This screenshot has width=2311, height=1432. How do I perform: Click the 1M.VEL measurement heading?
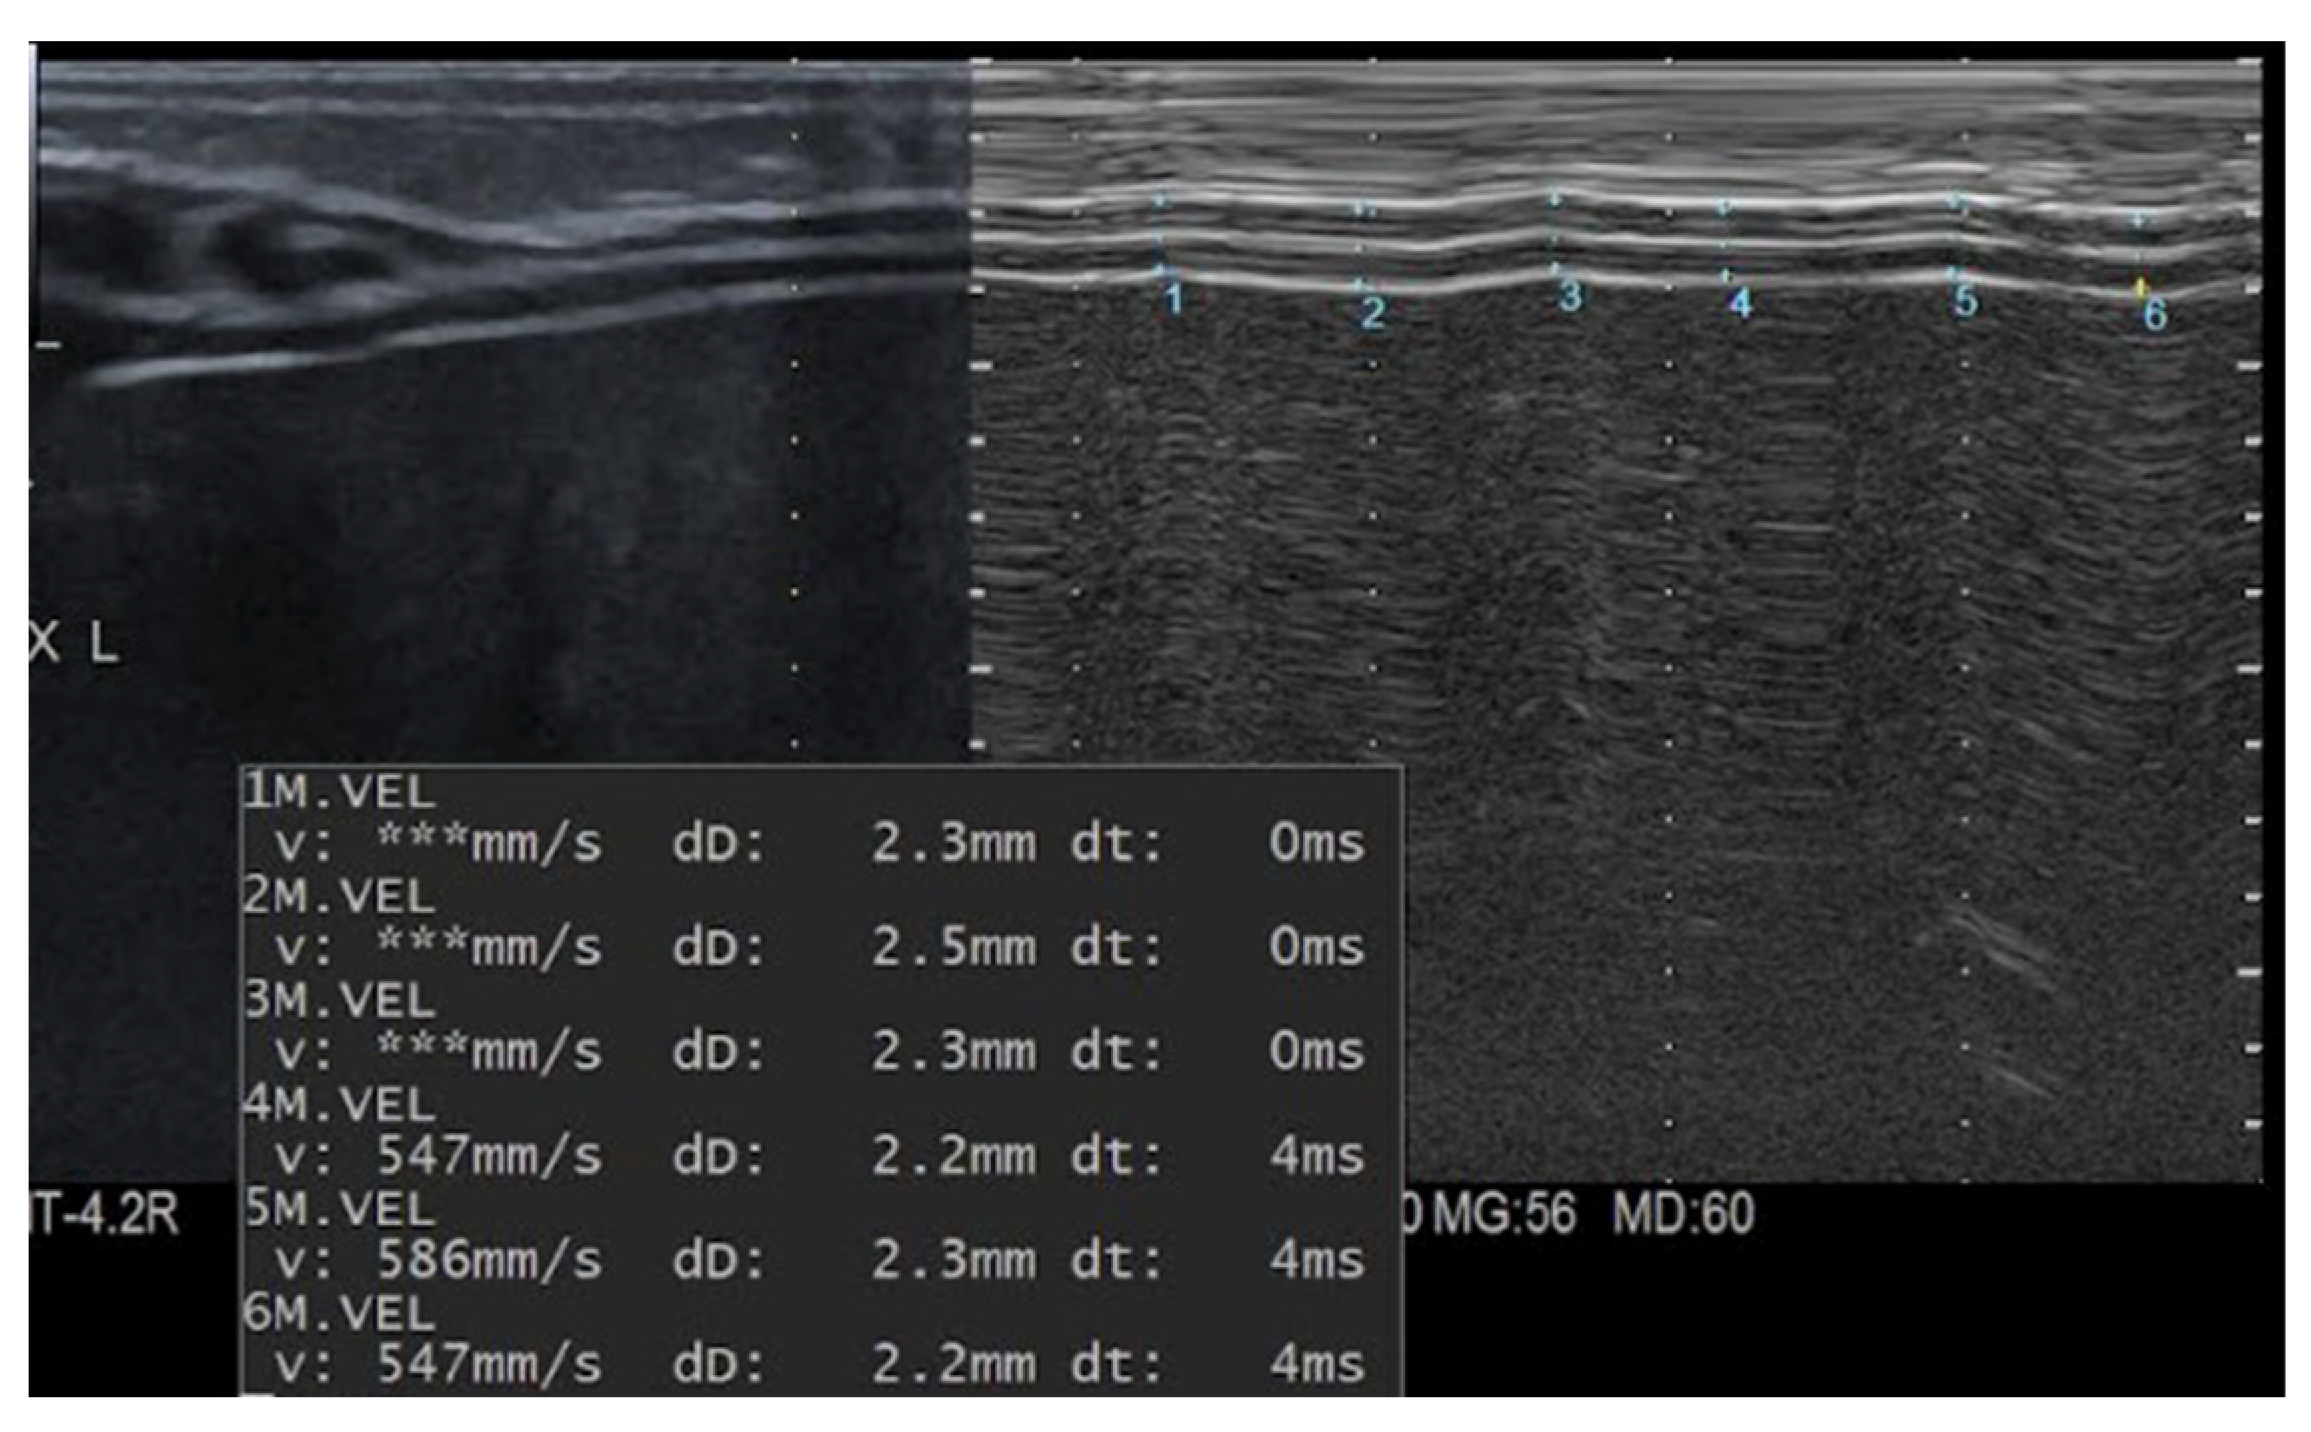(x=340, y=792)
